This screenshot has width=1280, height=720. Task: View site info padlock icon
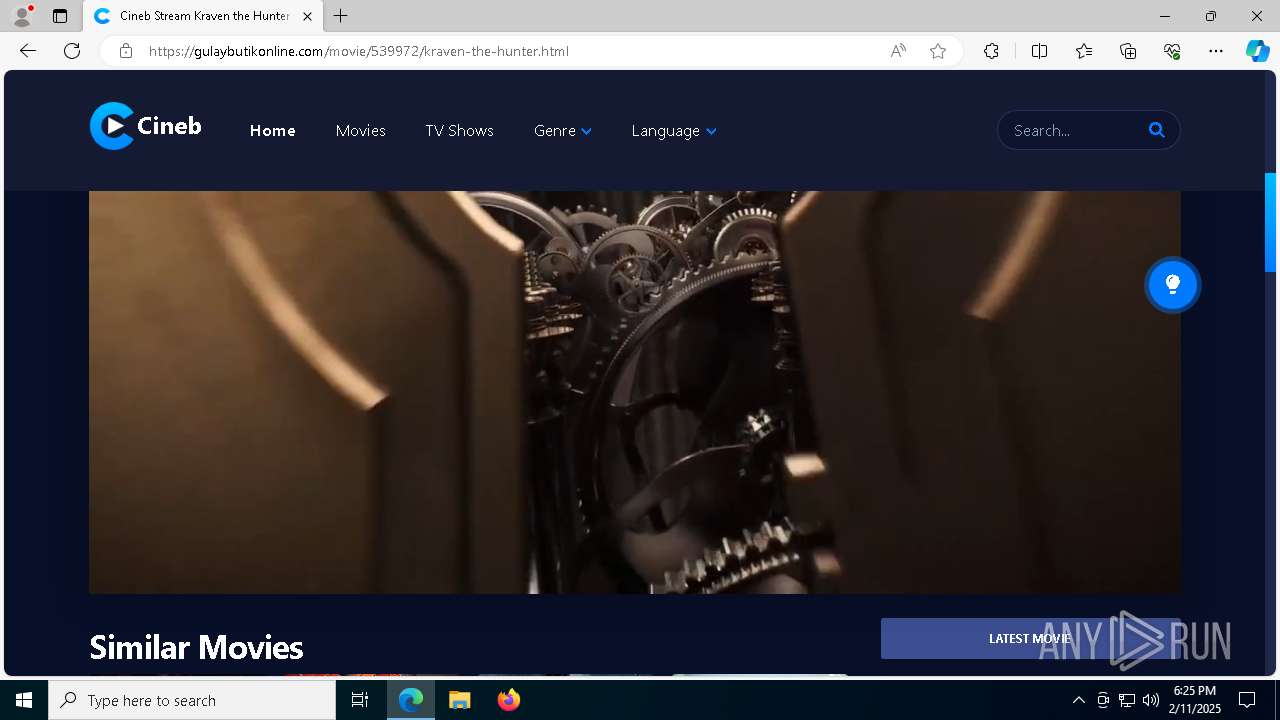[x=126, y=51]
